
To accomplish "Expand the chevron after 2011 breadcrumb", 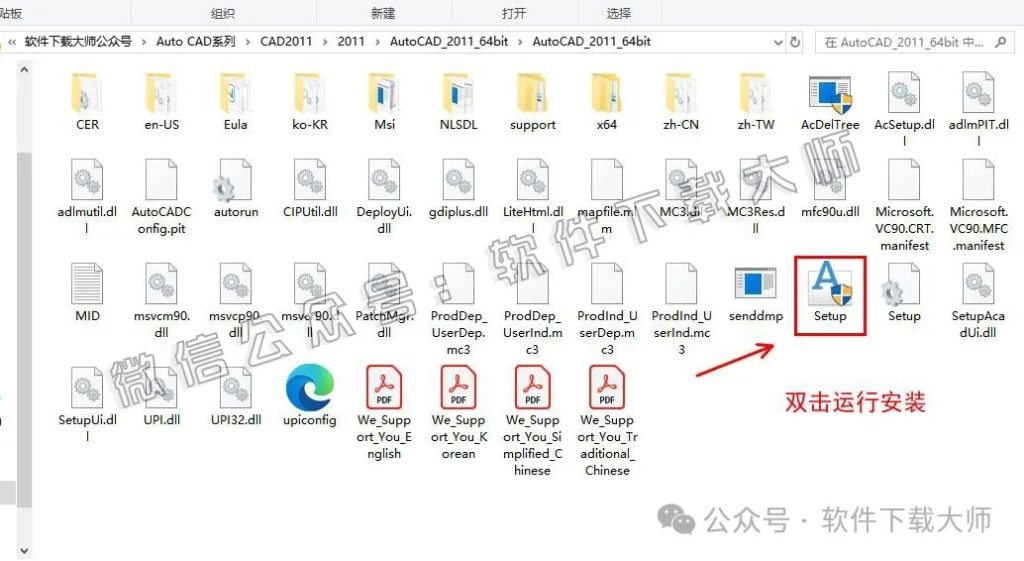I will (377, 42).
